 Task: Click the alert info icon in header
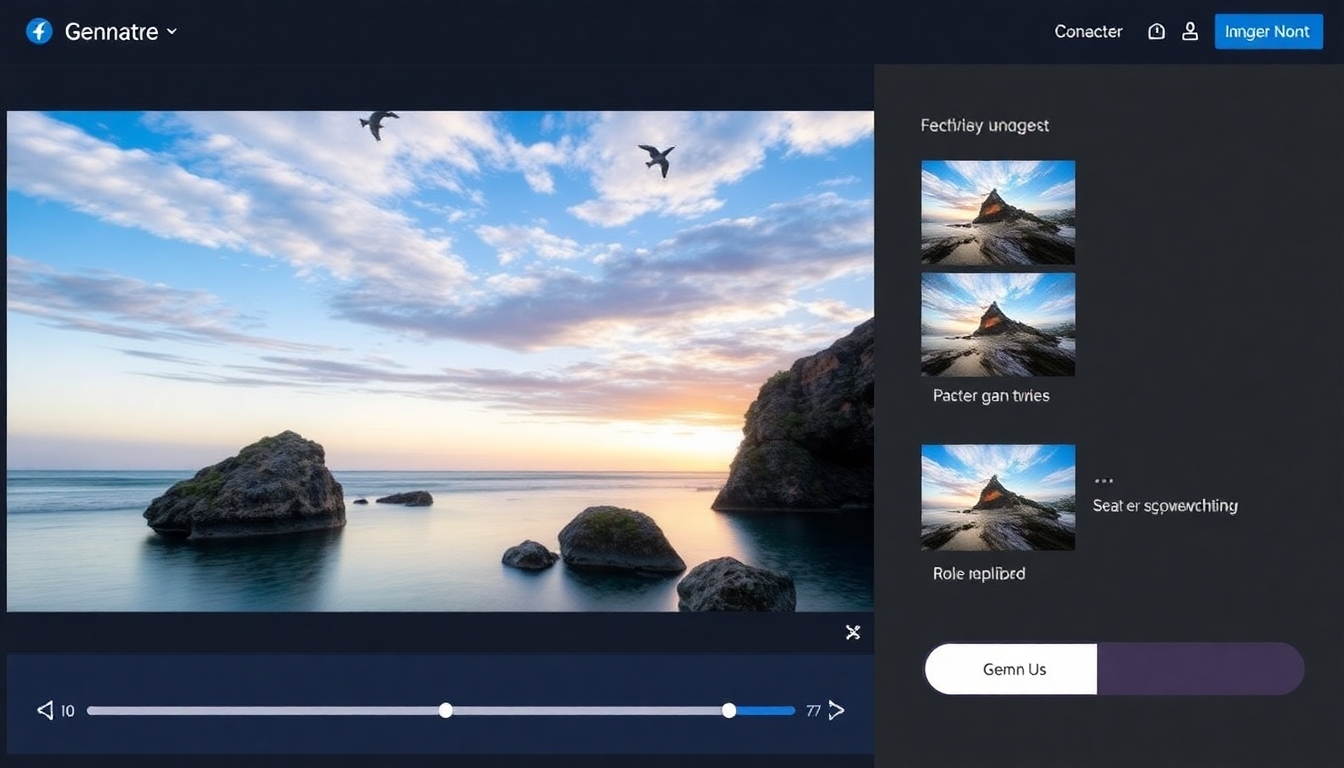1156,32
